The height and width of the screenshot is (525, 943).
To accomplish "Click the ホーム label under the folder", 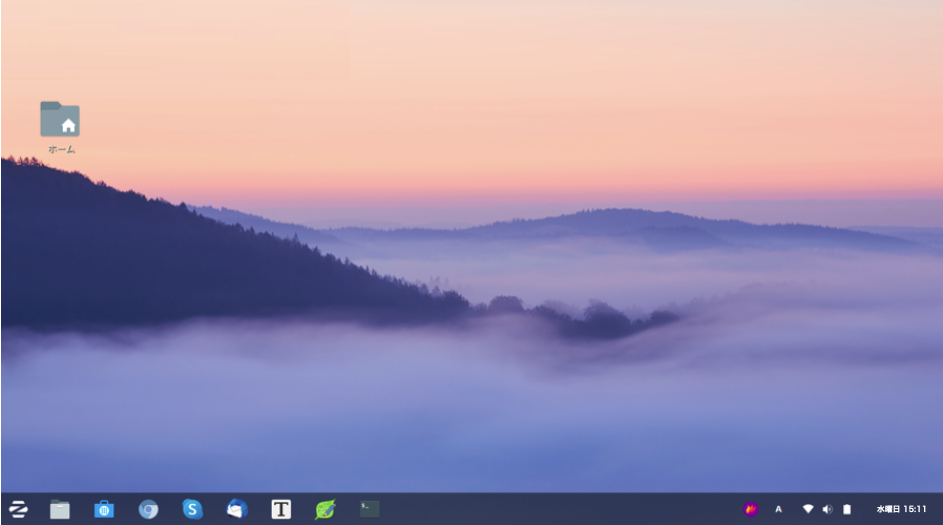I will 61,150.
